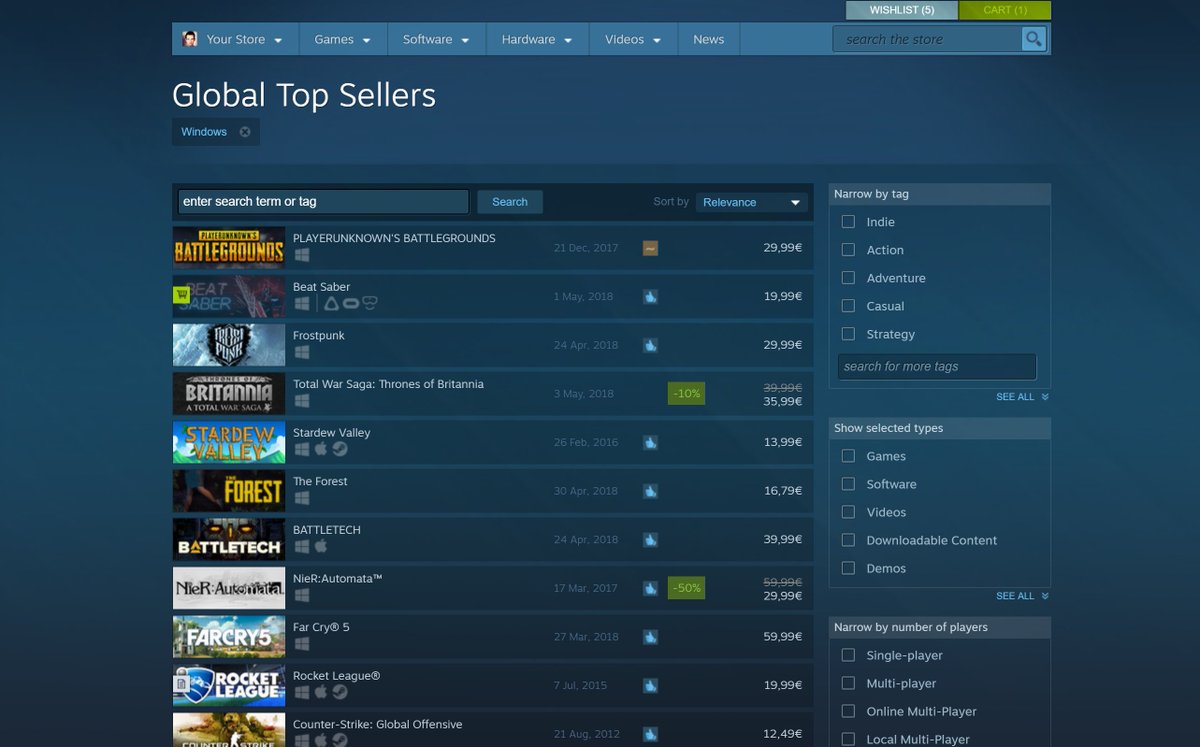Click the -50% discount badge for NieR:Automata
The width and height of the screenshot is (1200, 747).
687,588
